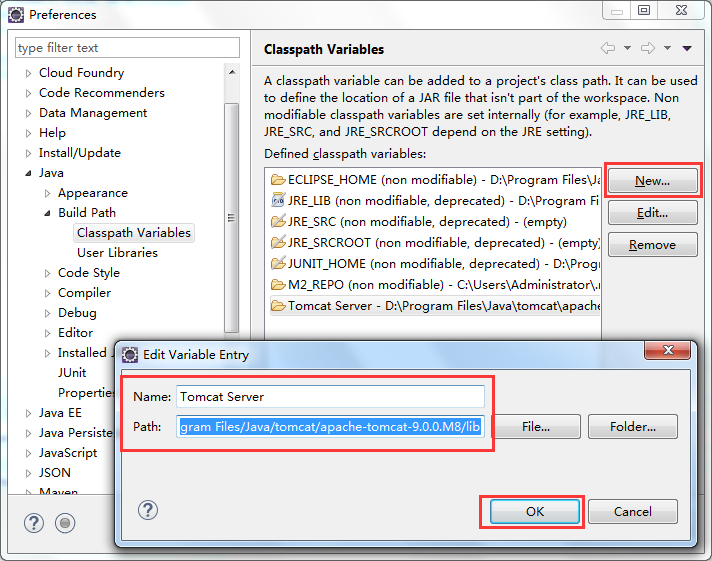Select Classpath Variables in the tree
Image resolution: width=712 pixels, height=561 pixels.
coord(133,233)
